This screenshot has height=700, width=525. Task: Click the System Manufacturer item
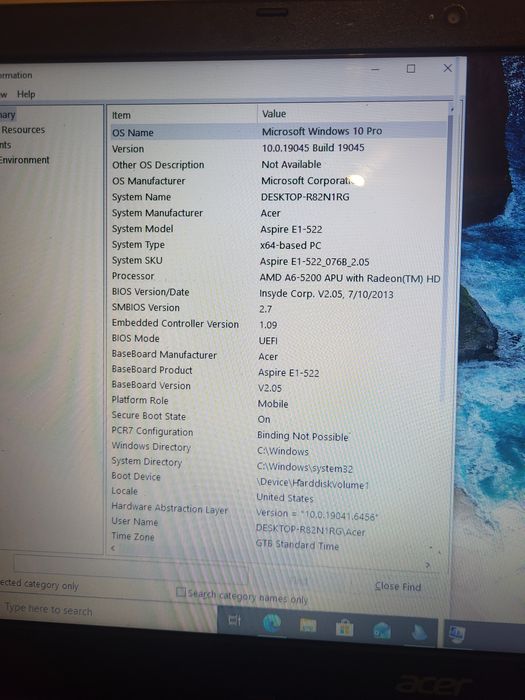(157, 213)
